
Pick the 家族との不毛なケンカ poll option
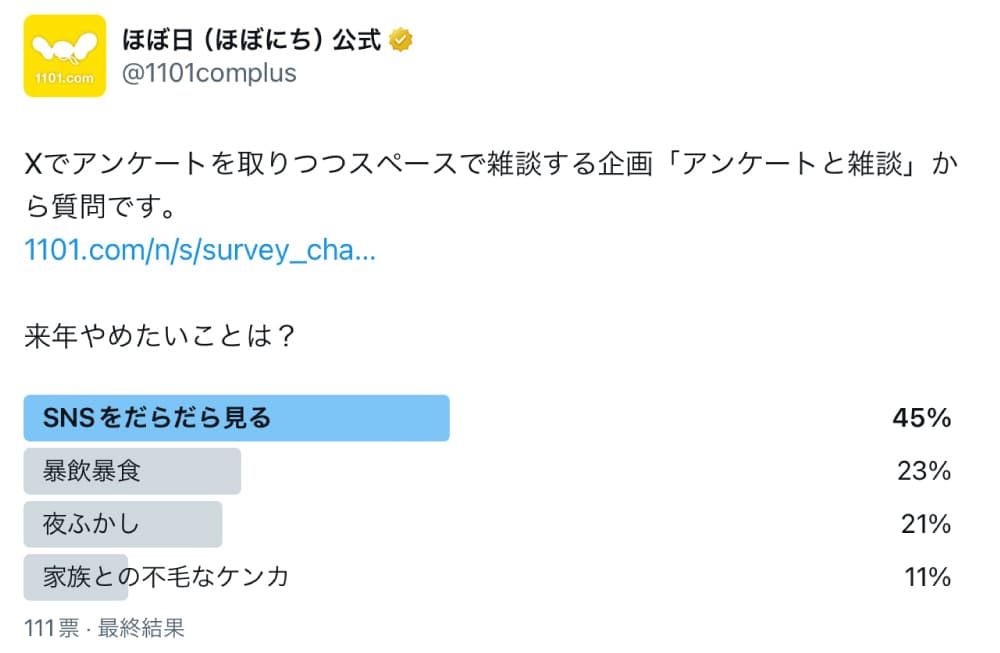[x=166, y=577]
